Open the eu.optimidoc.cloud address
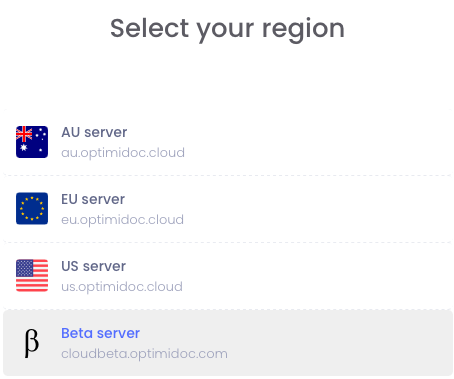 (122, 220)
